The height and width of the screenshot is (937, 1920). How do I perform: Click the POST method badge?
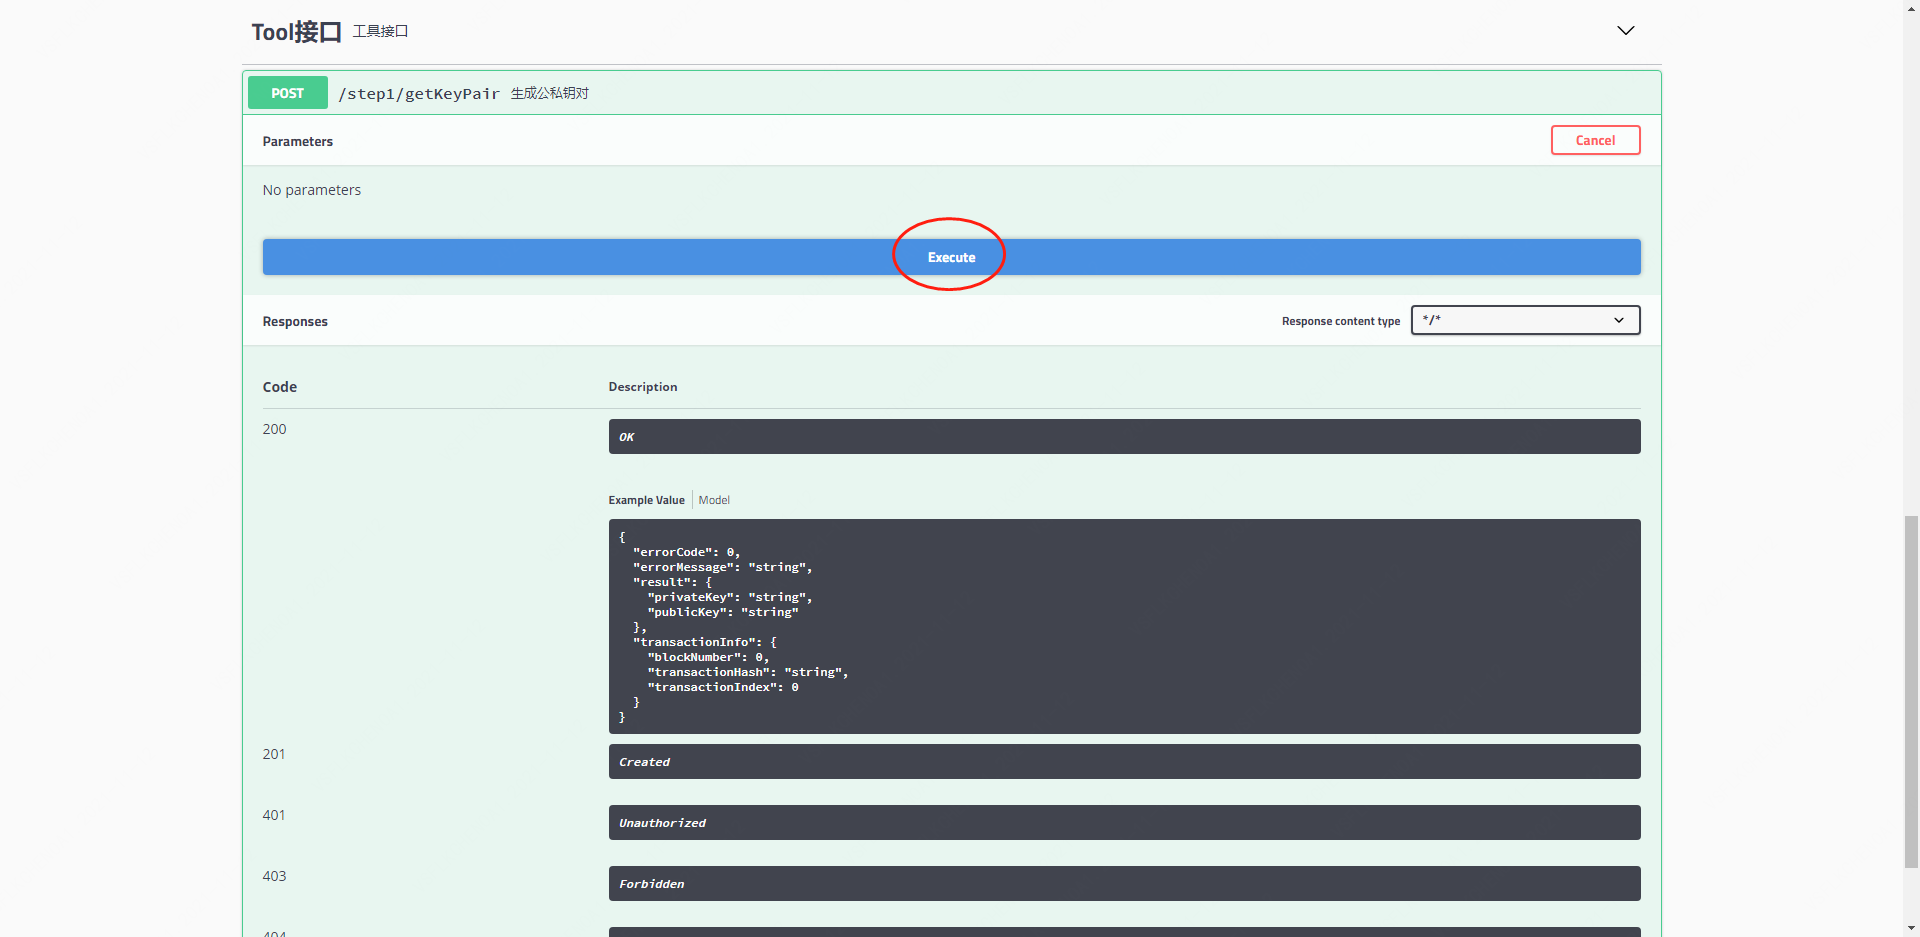(288, 93)
